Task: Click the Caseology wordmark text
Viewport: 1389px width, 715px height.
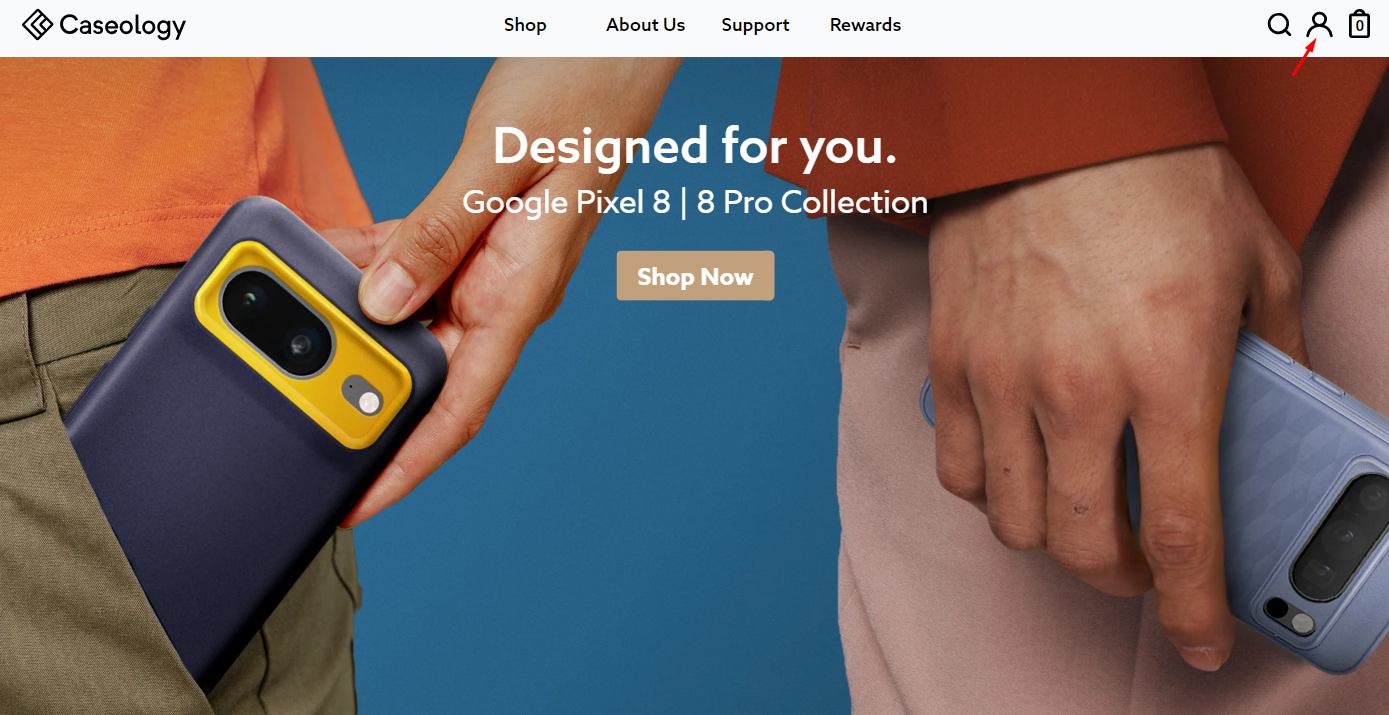Action: (123, 26)
